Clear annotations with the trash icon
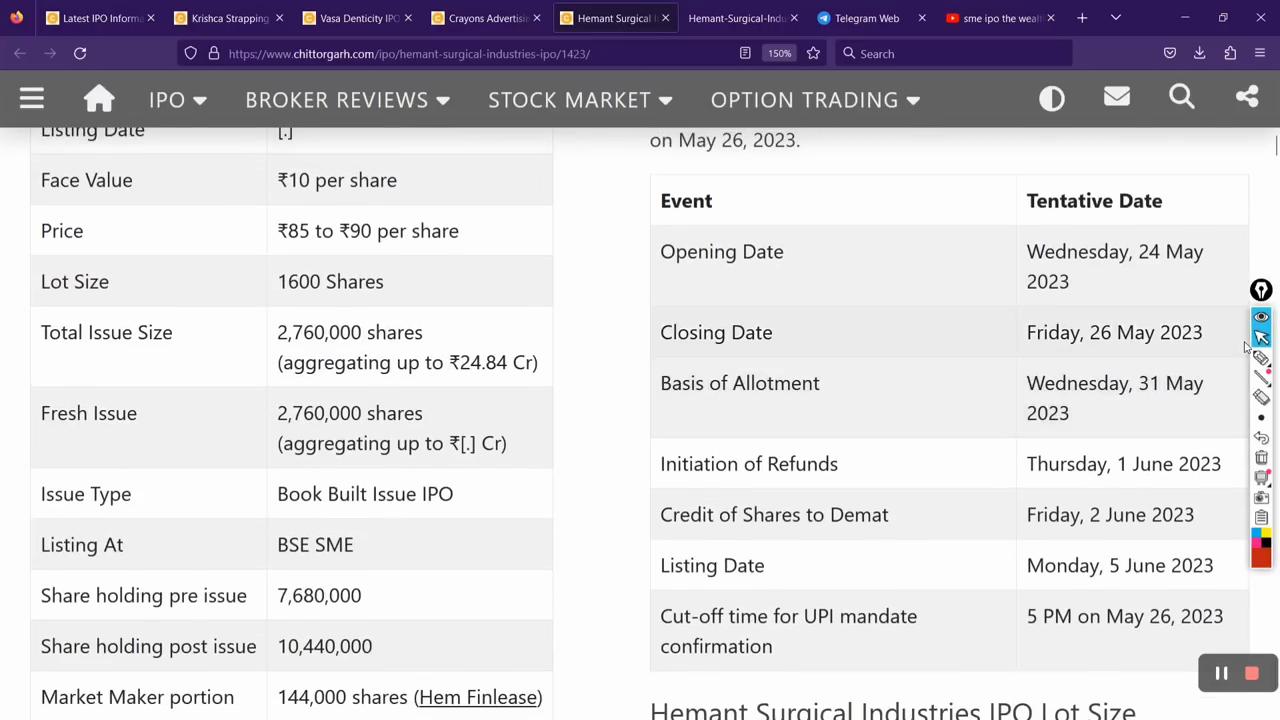1280x720 pixels. (x=1261, y=458)
